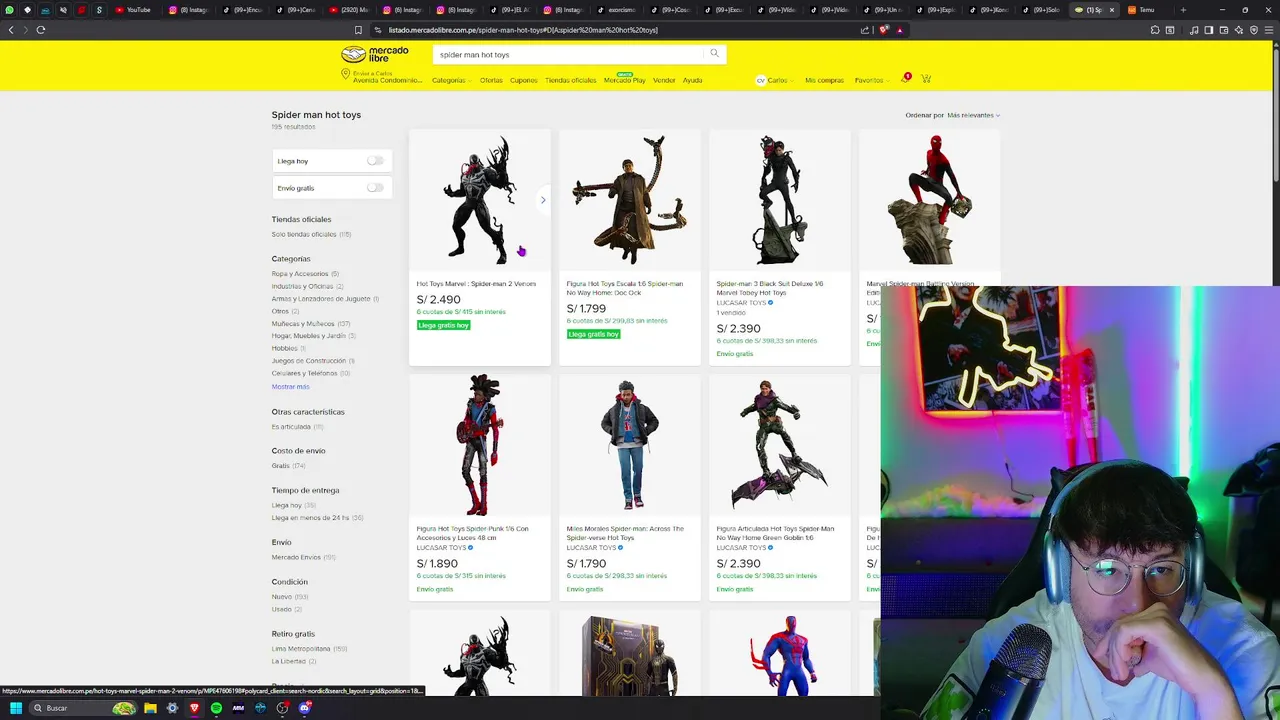Open Spider-man 3 Black Suit Deluxe listing
This screenshot has height=720, width=1280.
coord(770,288)
